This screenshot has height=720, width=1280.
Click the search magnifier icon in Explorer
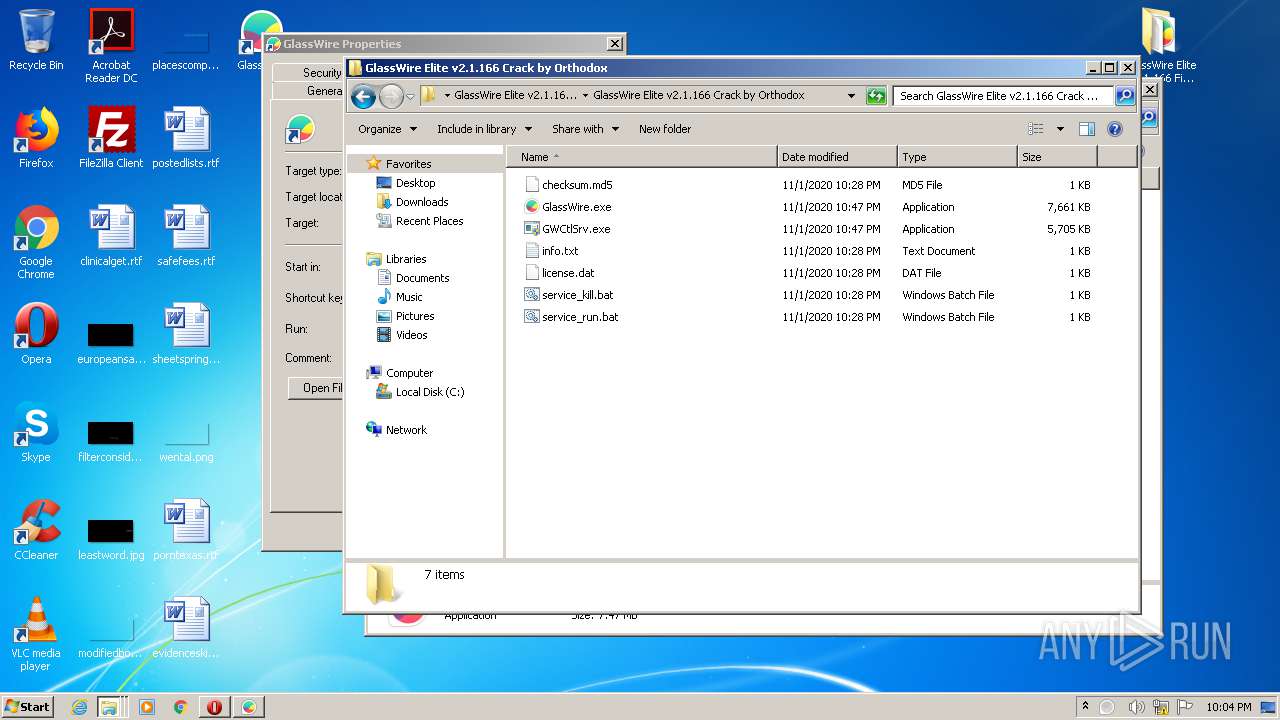[x=1125, y=96]
